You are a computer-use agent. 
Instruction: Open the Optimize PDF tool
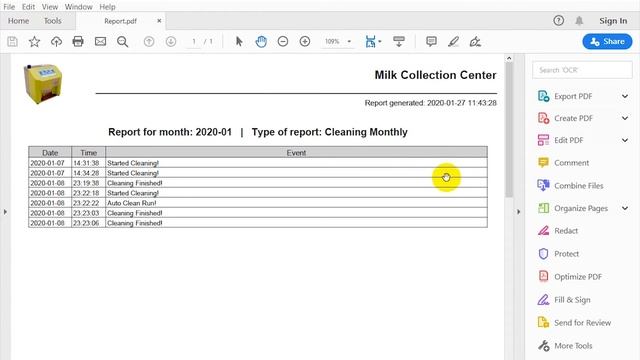point(578,277)
